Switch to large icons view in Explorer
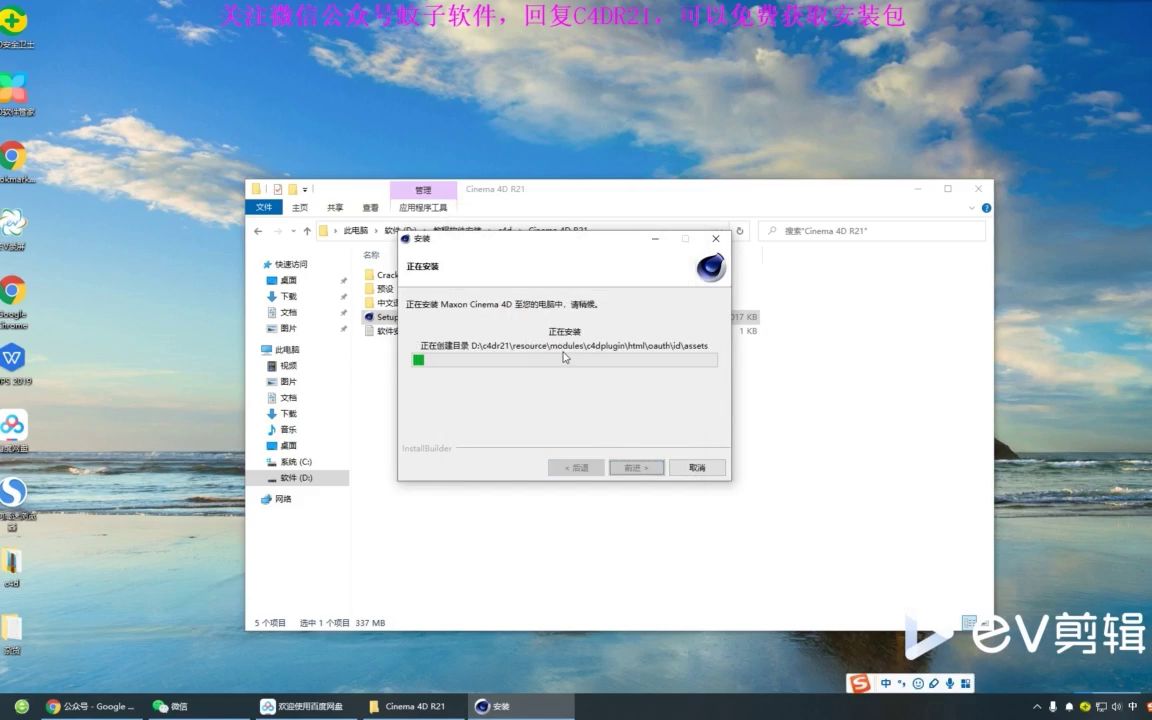 [x=984, y=622]
